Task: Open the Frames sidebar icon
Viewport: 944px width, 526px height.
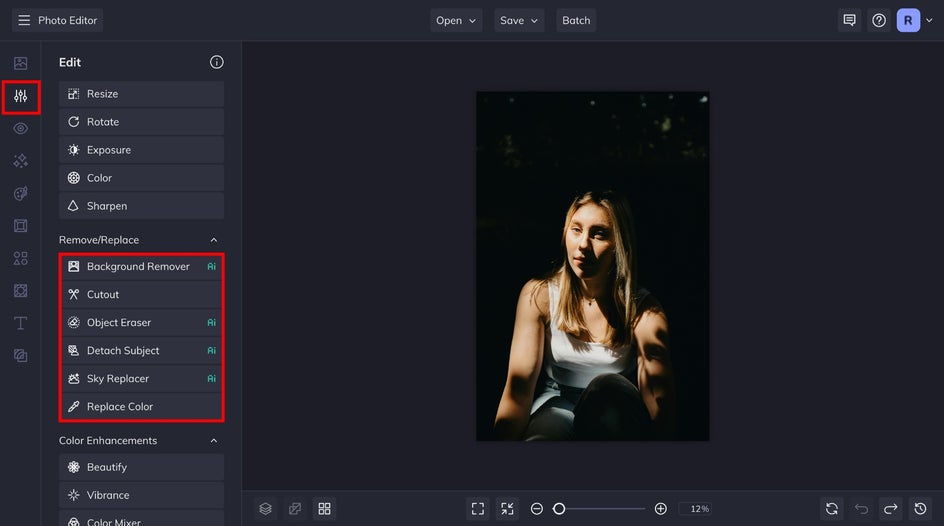Action: [20, 226]
